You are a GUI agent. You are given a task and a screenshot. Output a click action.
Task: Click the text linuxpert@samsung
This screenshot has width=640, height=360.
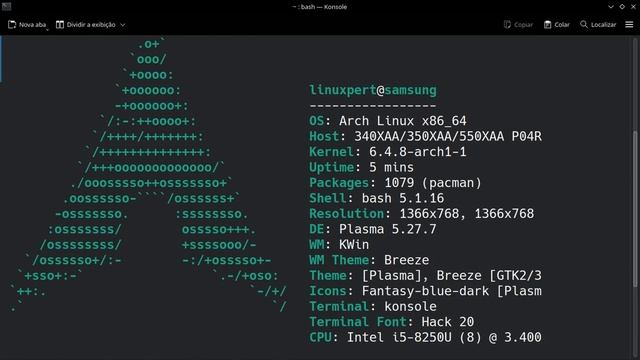point(373,90)
